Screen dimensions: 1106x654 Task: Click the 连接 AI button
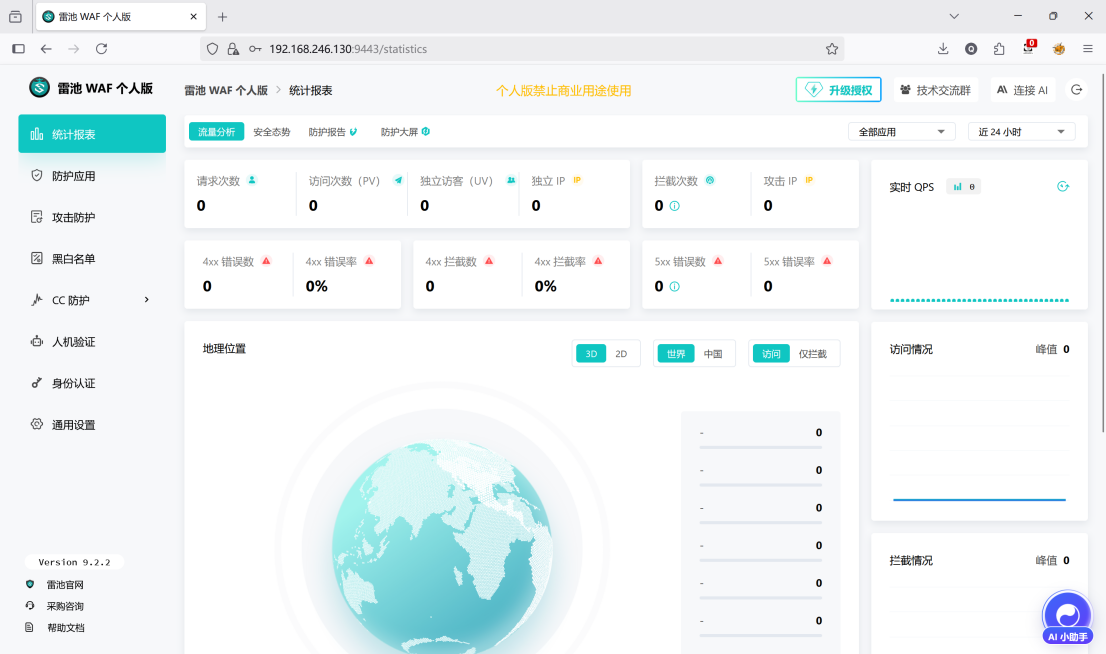(x=1023, y=90)
